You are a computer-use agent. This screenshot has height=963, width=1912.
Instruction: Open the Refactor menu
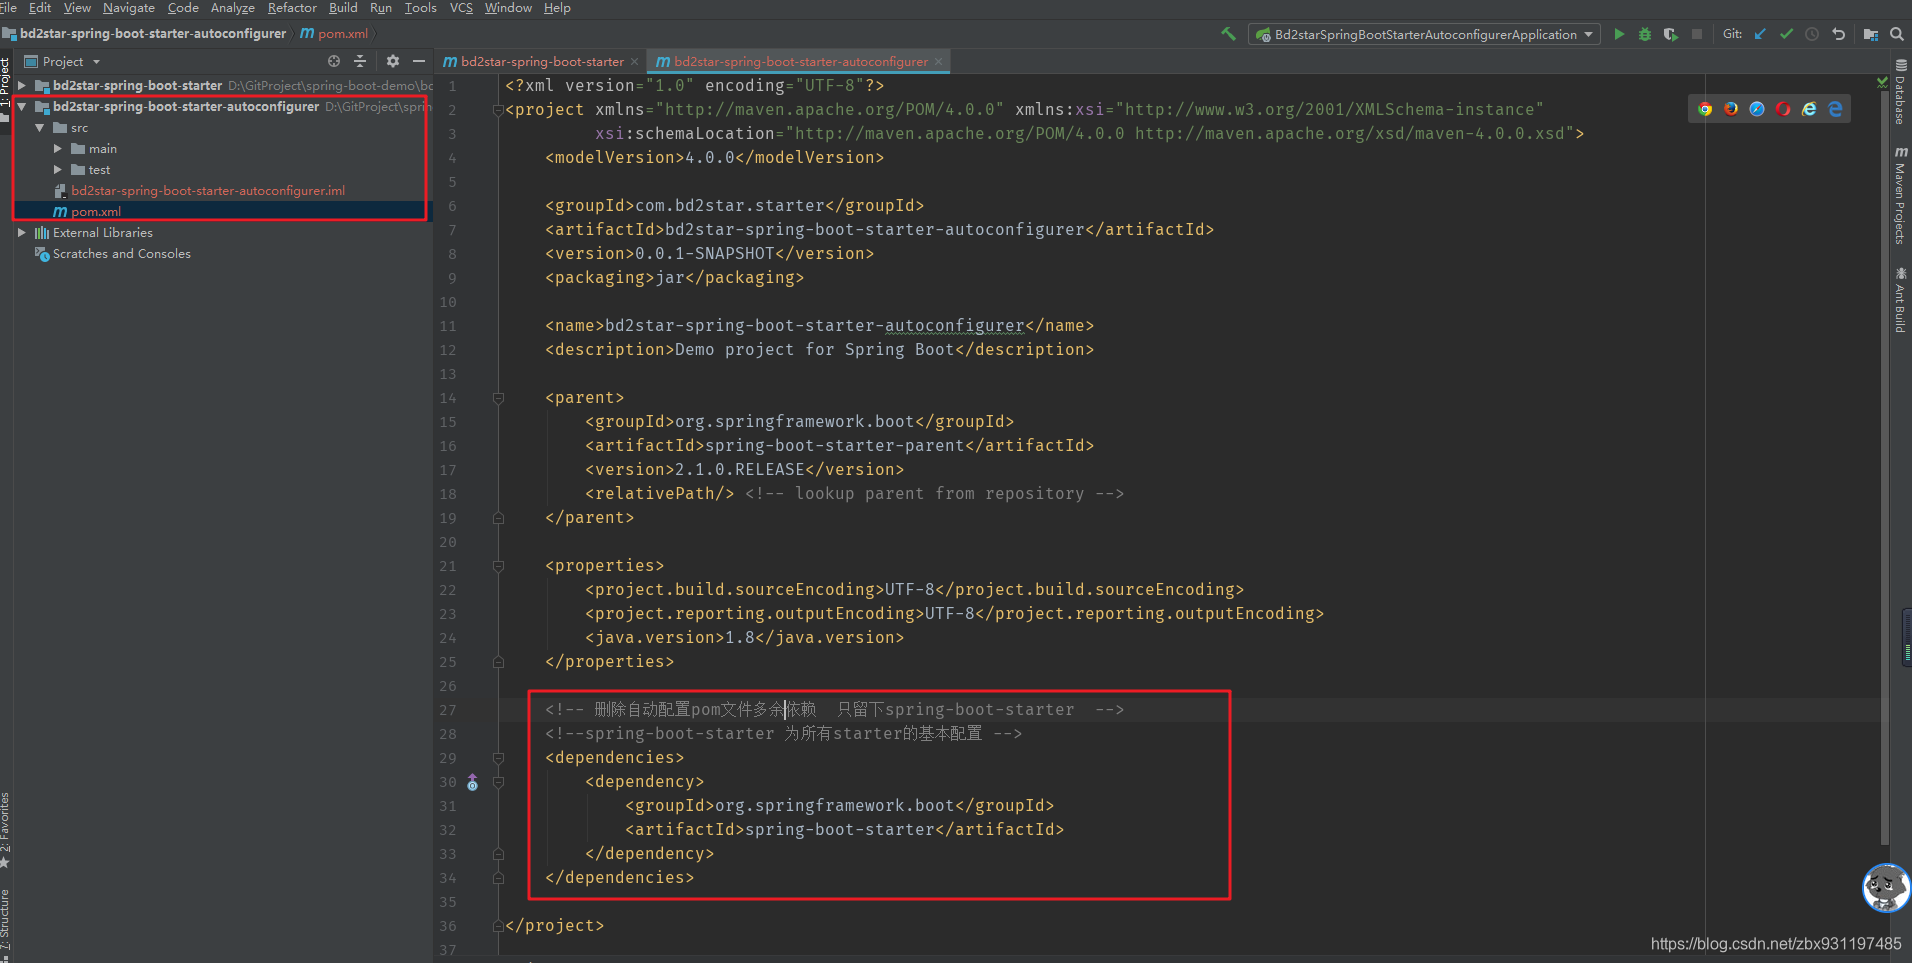[x=292, y=8]
